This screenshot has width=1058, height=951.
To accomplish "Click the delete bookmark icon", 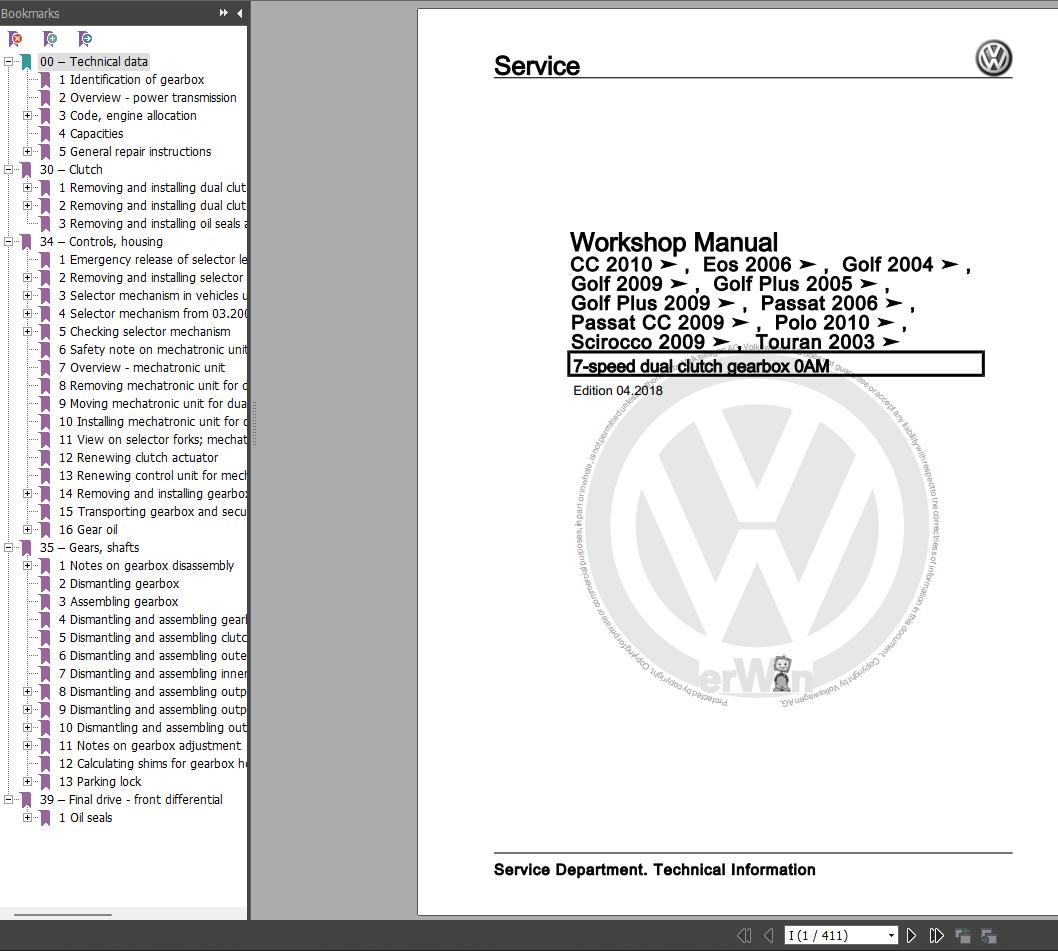I will [x=14, y=38].
